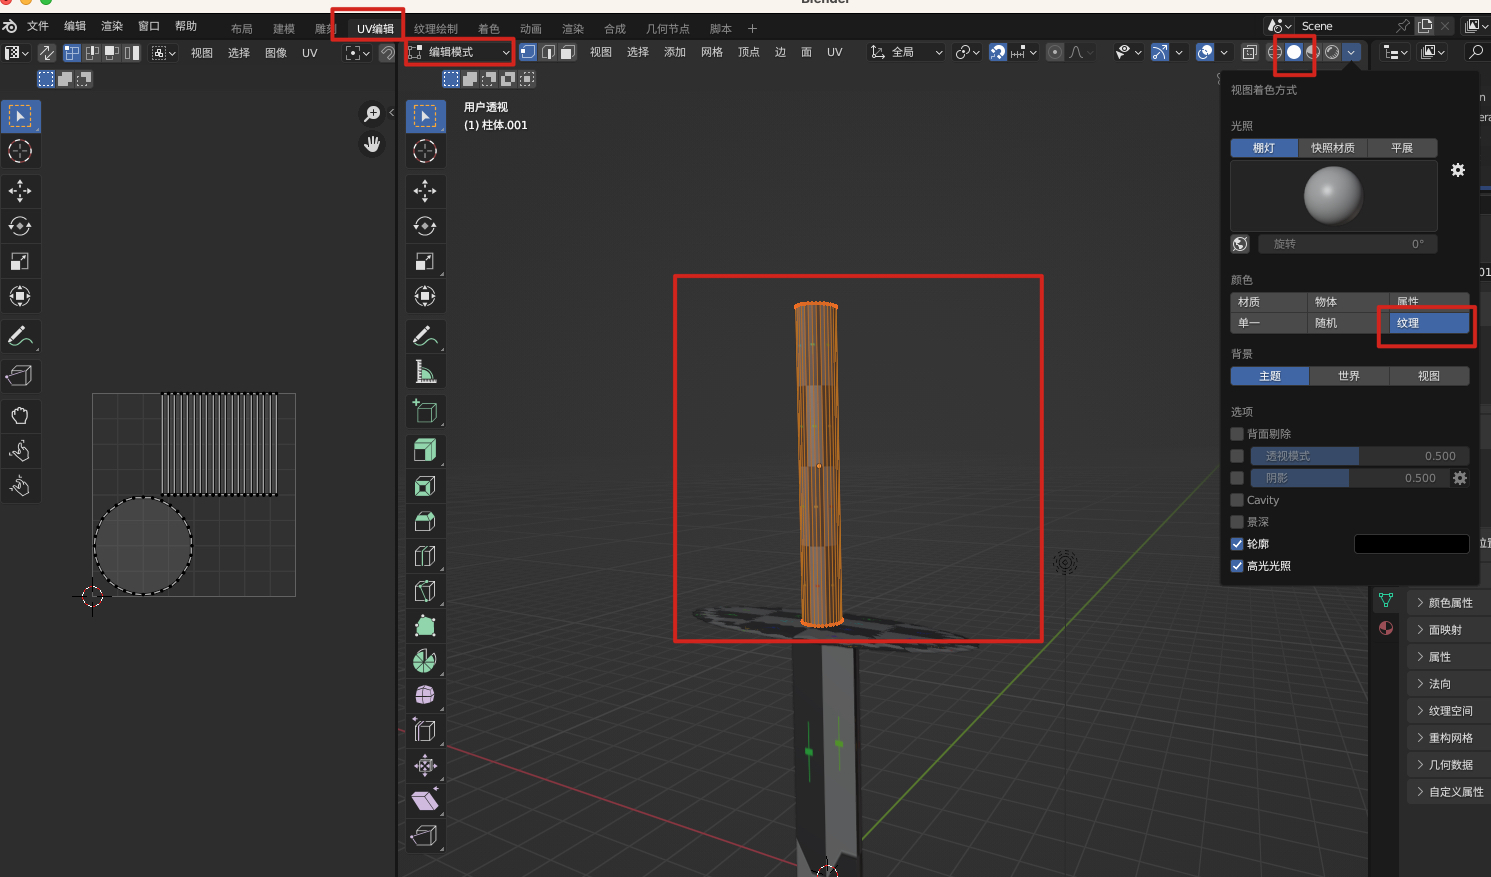Switch to the UV编辑 workspace tab

point(375,29)
